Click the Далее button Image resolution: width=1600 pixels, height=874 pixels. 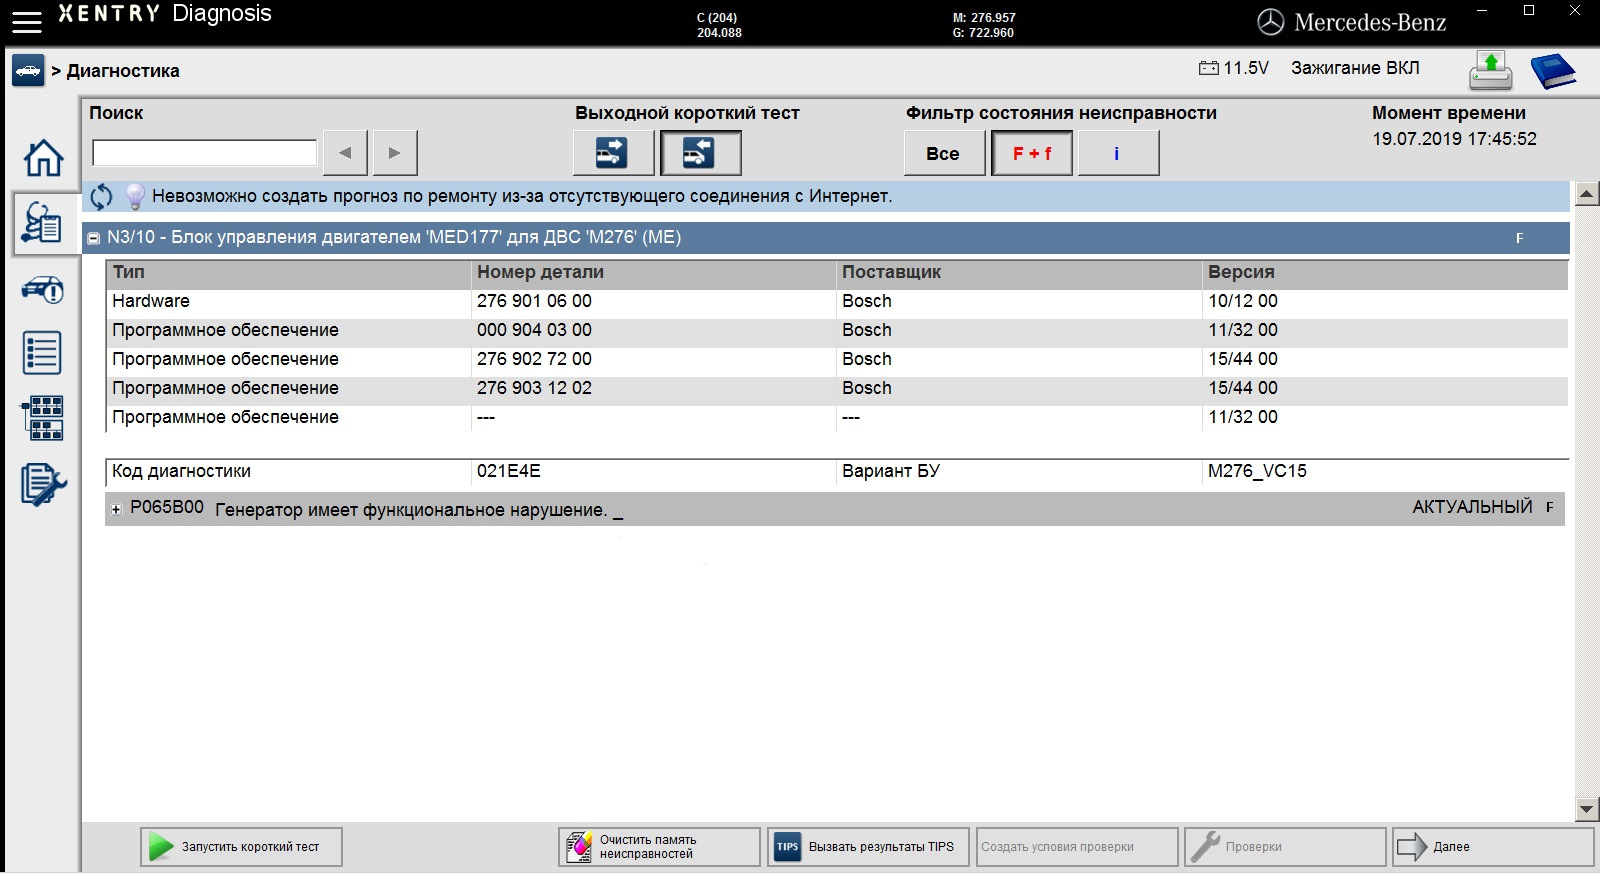[1493, 847]
